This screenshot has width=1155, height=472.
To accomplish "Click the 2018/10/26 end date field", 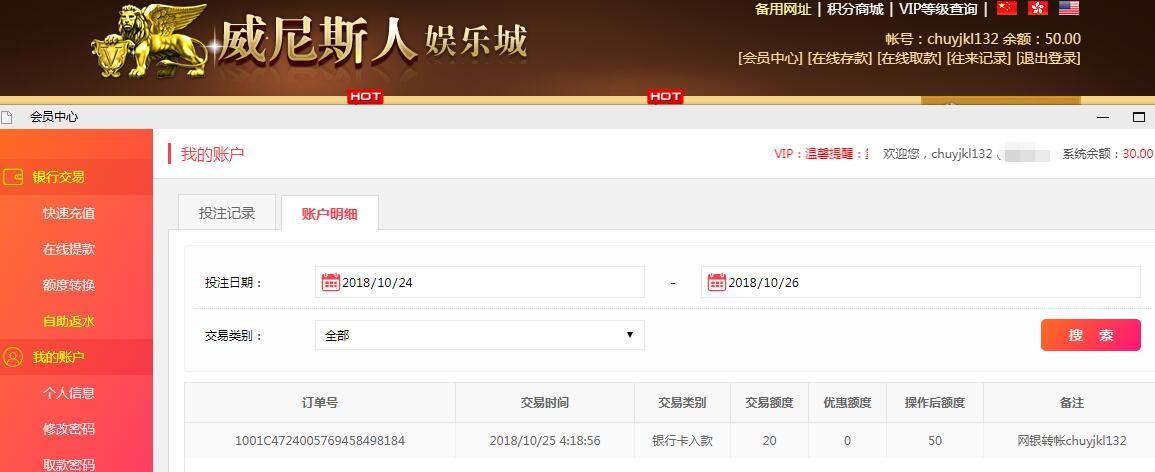I will tap(930, 282).
